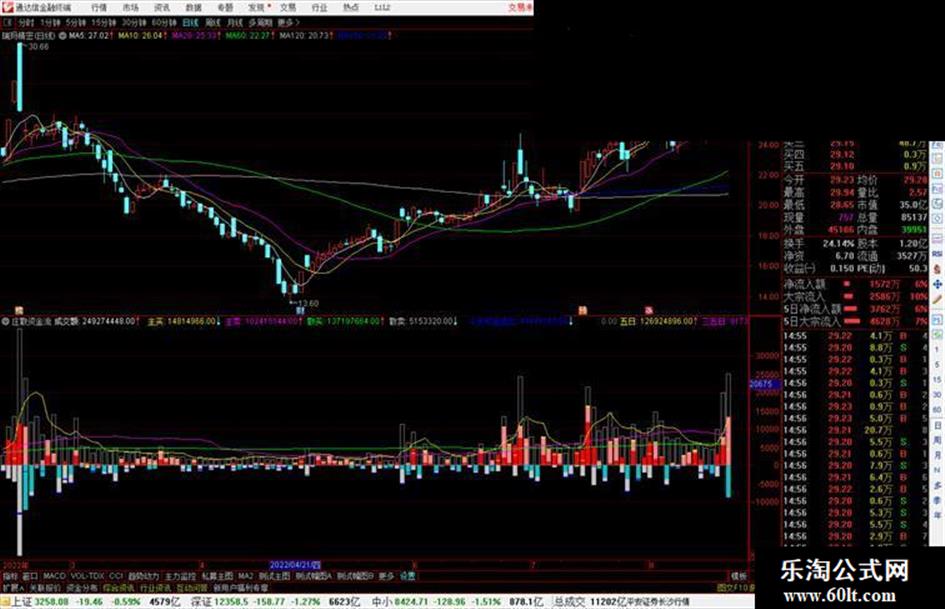The height and width of the screenshot is (609, 945).
Task: Open the 热点 menu
Action: (351, 8)
